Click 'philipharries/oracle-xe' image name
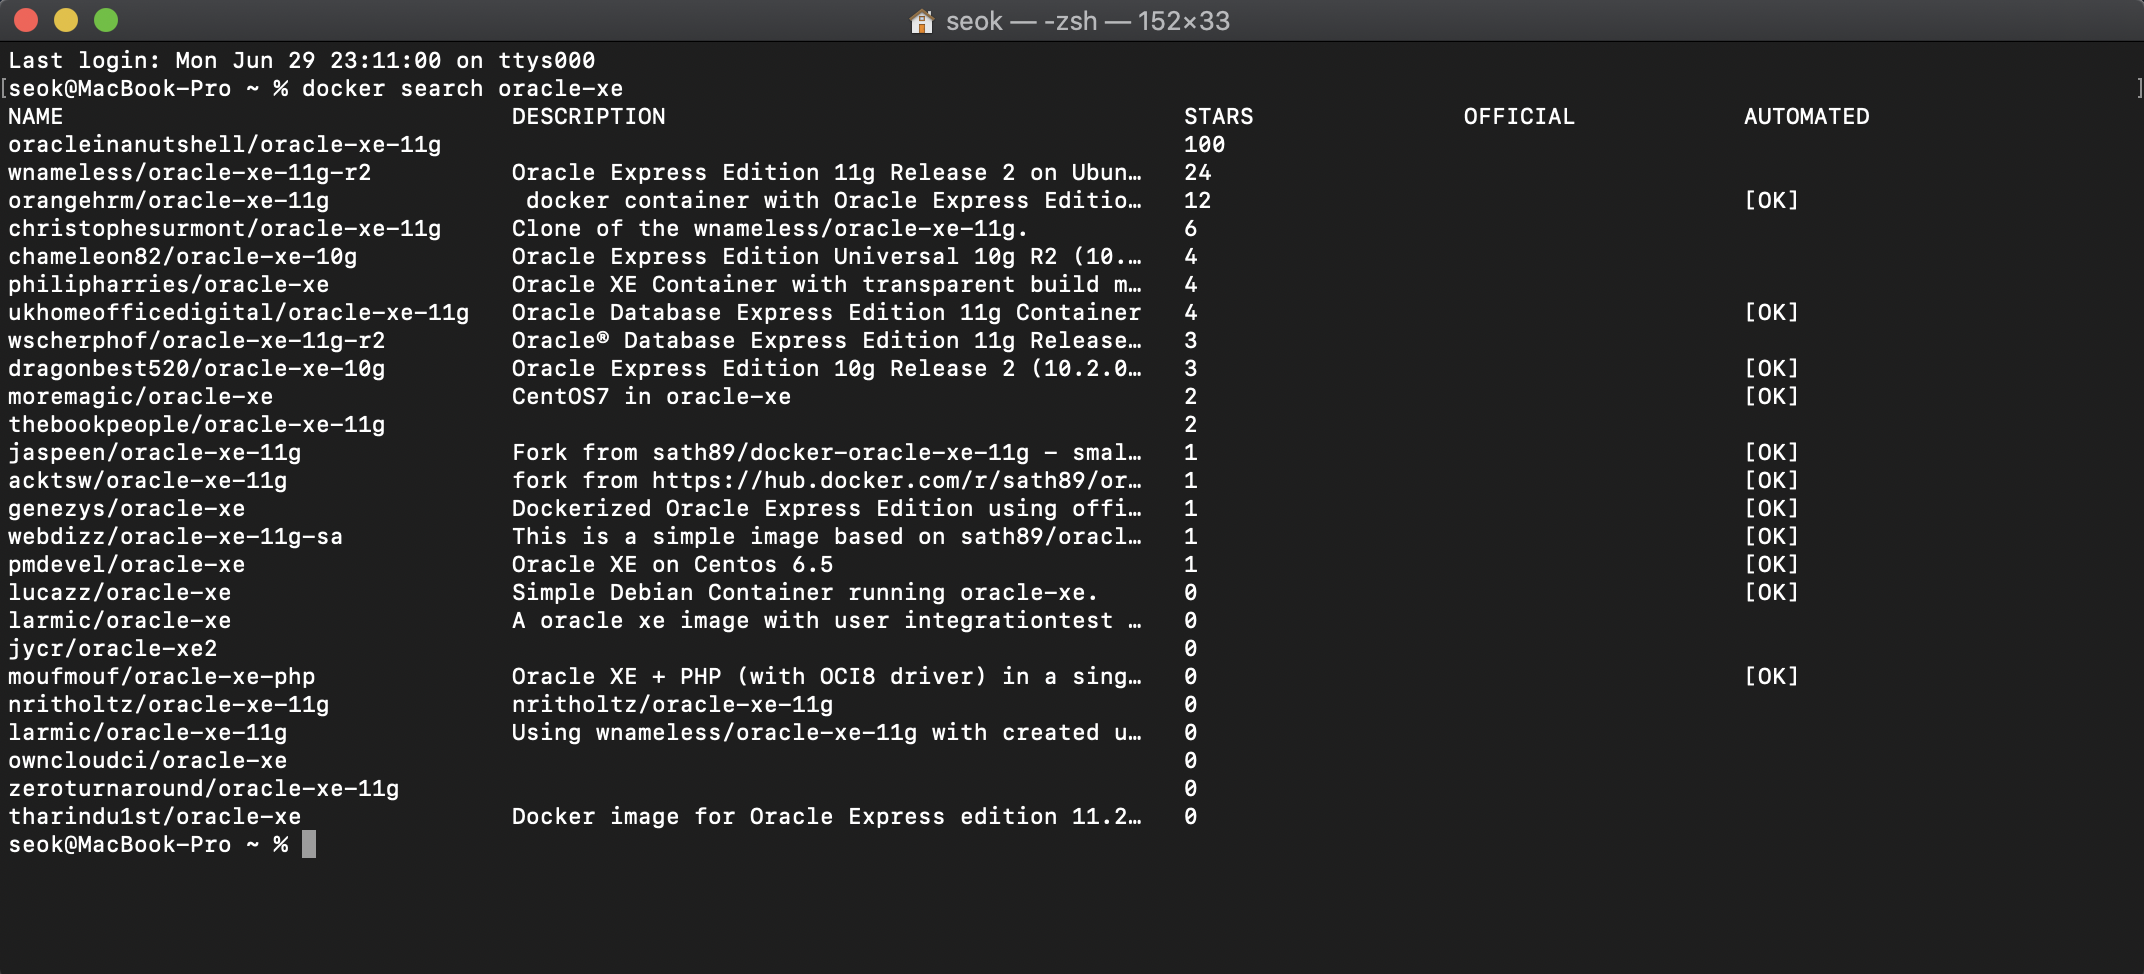 click(169, 285)
